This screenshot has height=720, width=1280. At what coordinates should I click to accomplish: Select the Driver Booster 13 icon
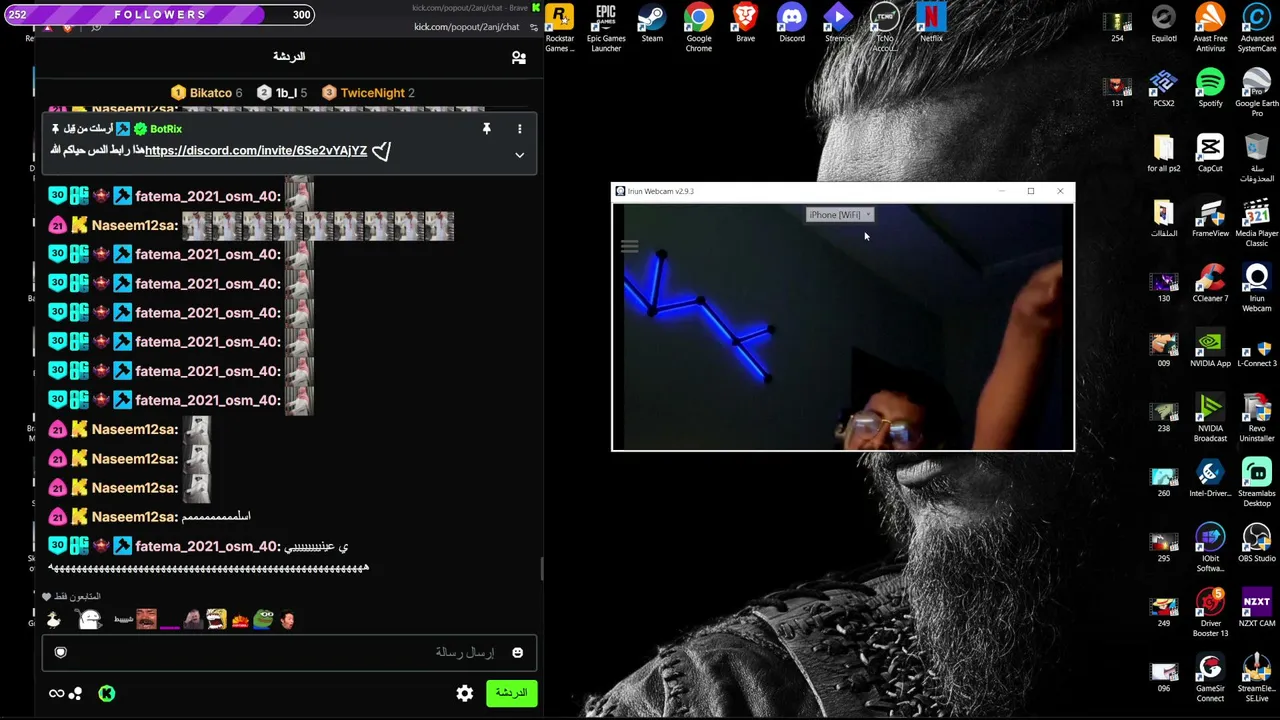pyautogui.click(x=1210, y=613)
